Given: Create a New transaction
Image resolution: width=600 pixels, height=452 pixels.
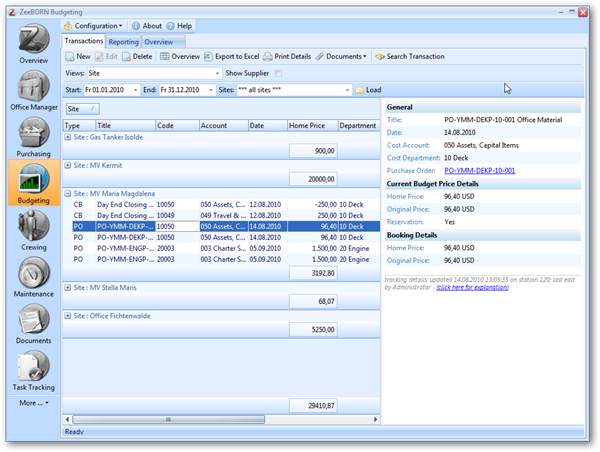Looking at the screenshot, I should [x=78, y=57].
